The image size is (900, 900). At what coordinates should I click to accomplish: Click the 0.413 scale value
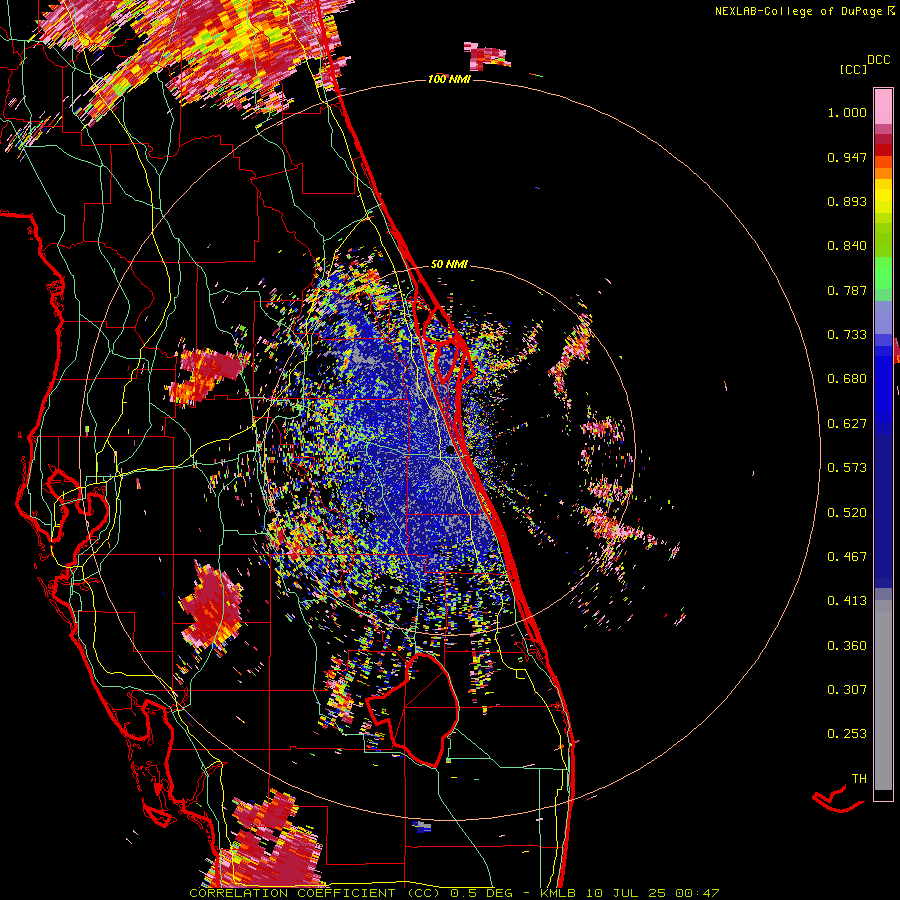(x=847, y=601)
